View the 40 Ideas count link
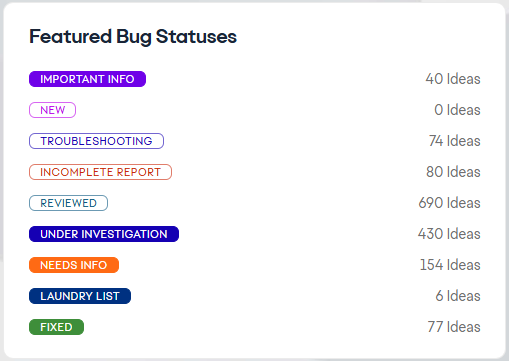This screenshot has height=361, width=509. coord(453,79)
